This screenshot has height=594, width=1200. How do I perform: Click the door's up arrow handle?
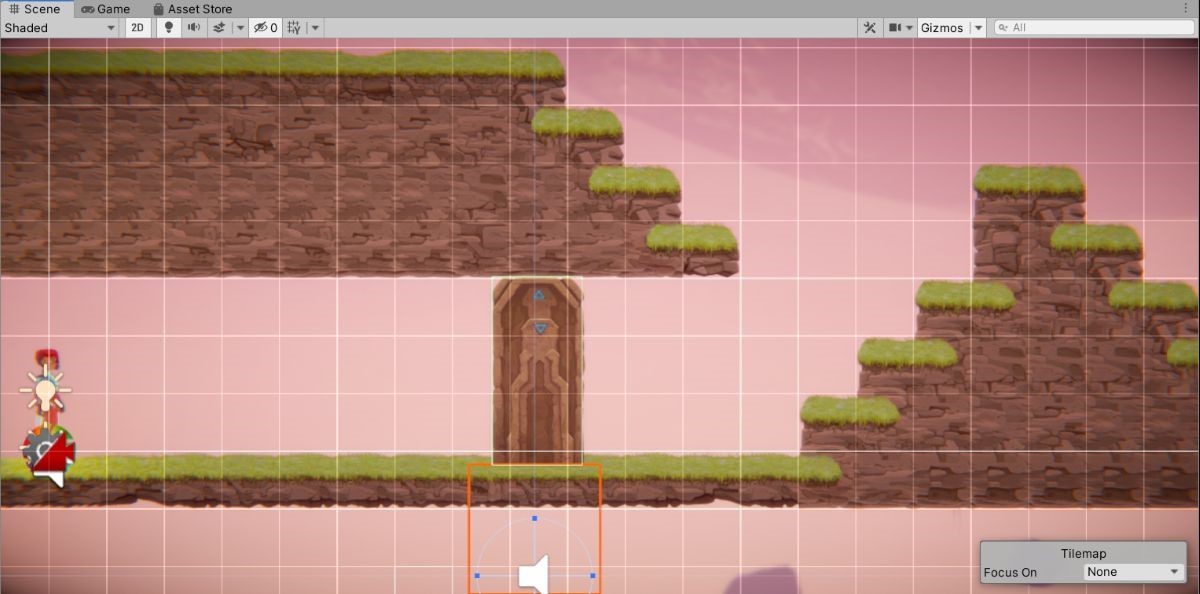pos(539,295)
